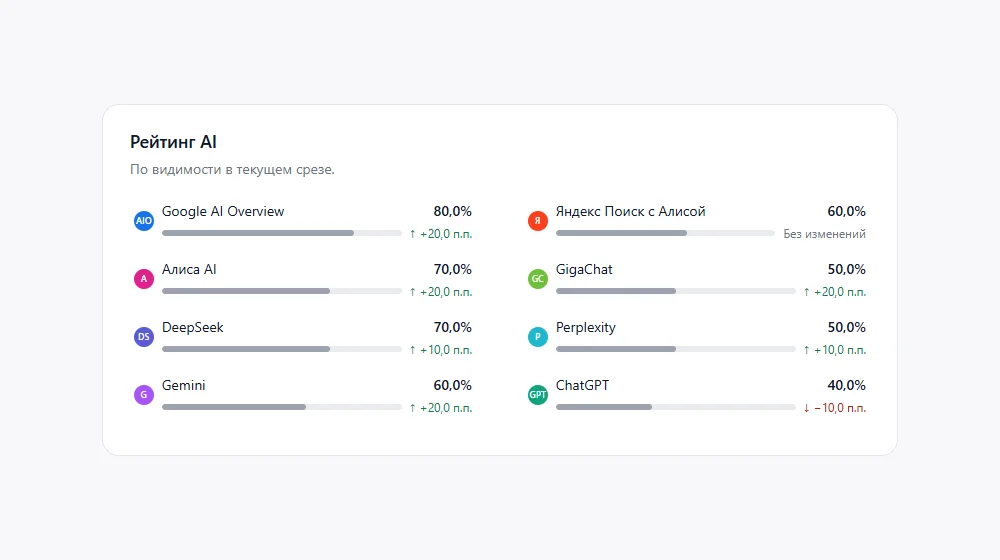Click the 40,0% value for ChatGPT
The image size is (1000, 560).
pos(846,386)
